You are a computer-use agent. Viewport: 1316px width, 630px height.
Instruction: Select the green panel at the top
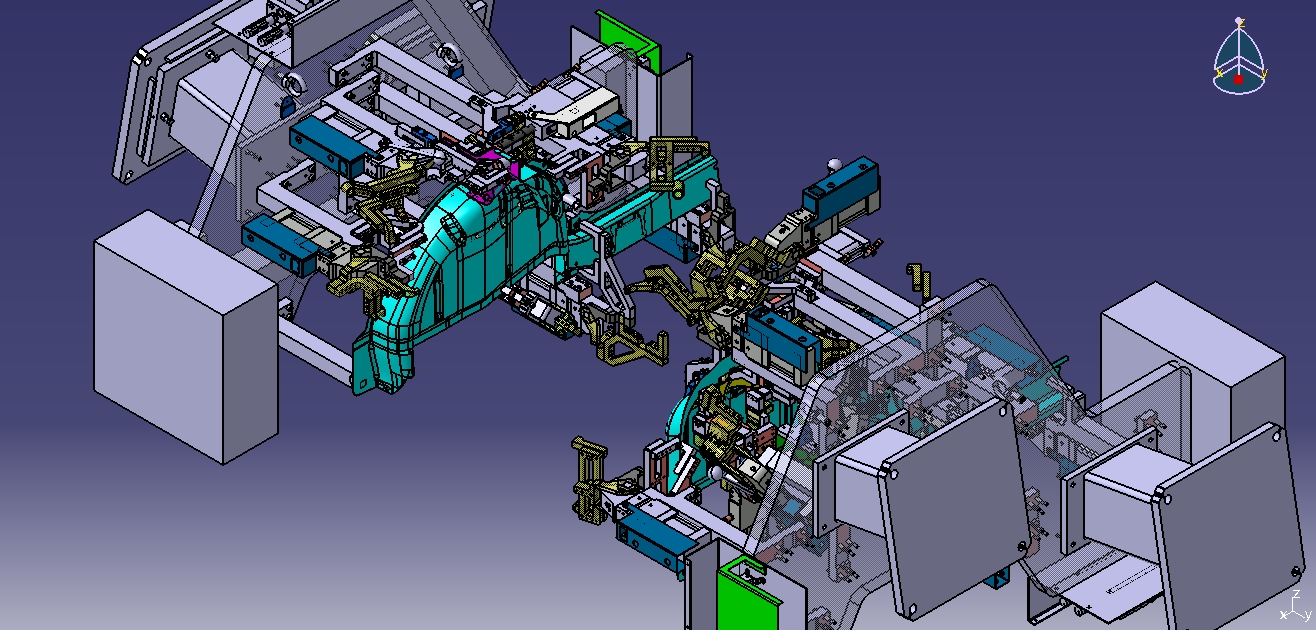(630, 40)
